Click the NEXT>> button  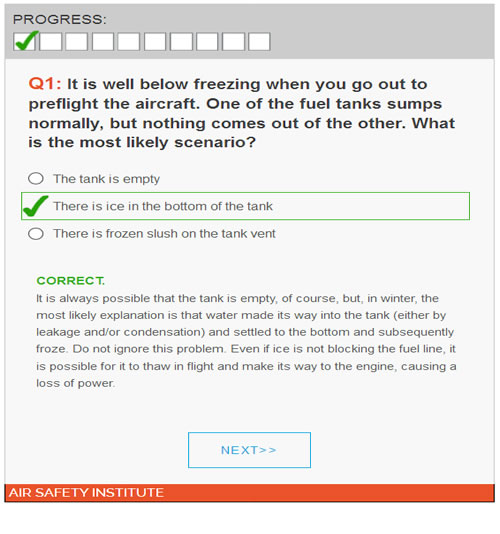pos(249,450)
